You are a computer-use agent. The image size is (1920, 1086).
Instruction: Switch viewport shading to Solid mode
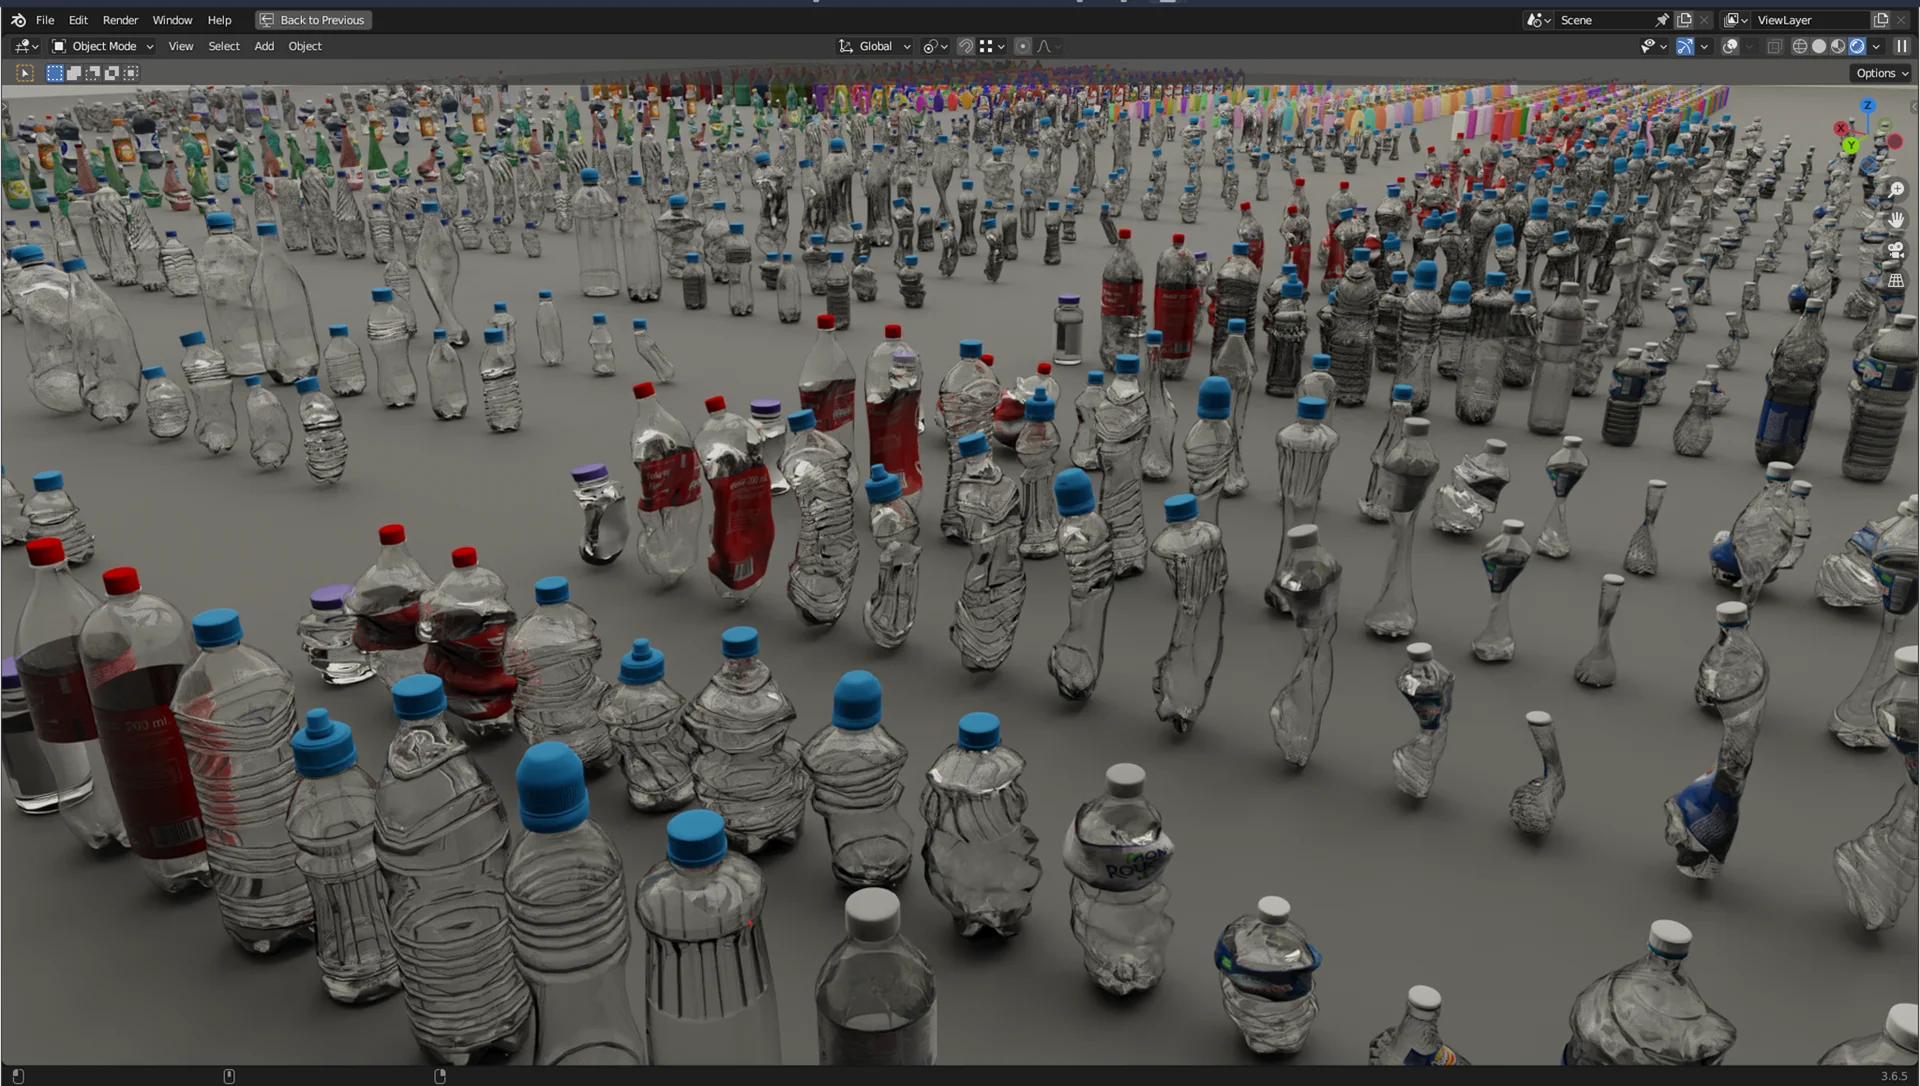pyautogui.click(x=1818, y=46)
